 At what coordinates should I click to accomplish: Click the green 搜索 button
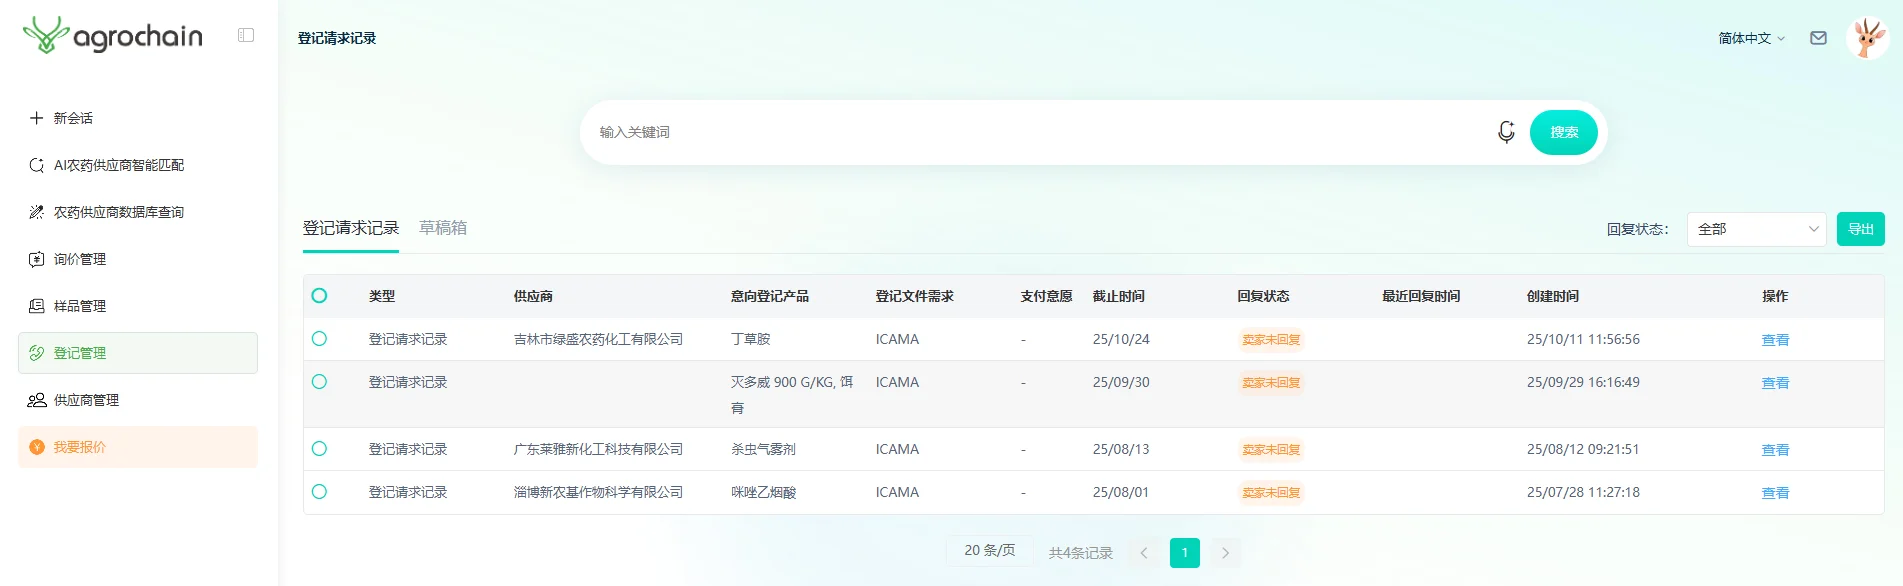(1564, 132)
